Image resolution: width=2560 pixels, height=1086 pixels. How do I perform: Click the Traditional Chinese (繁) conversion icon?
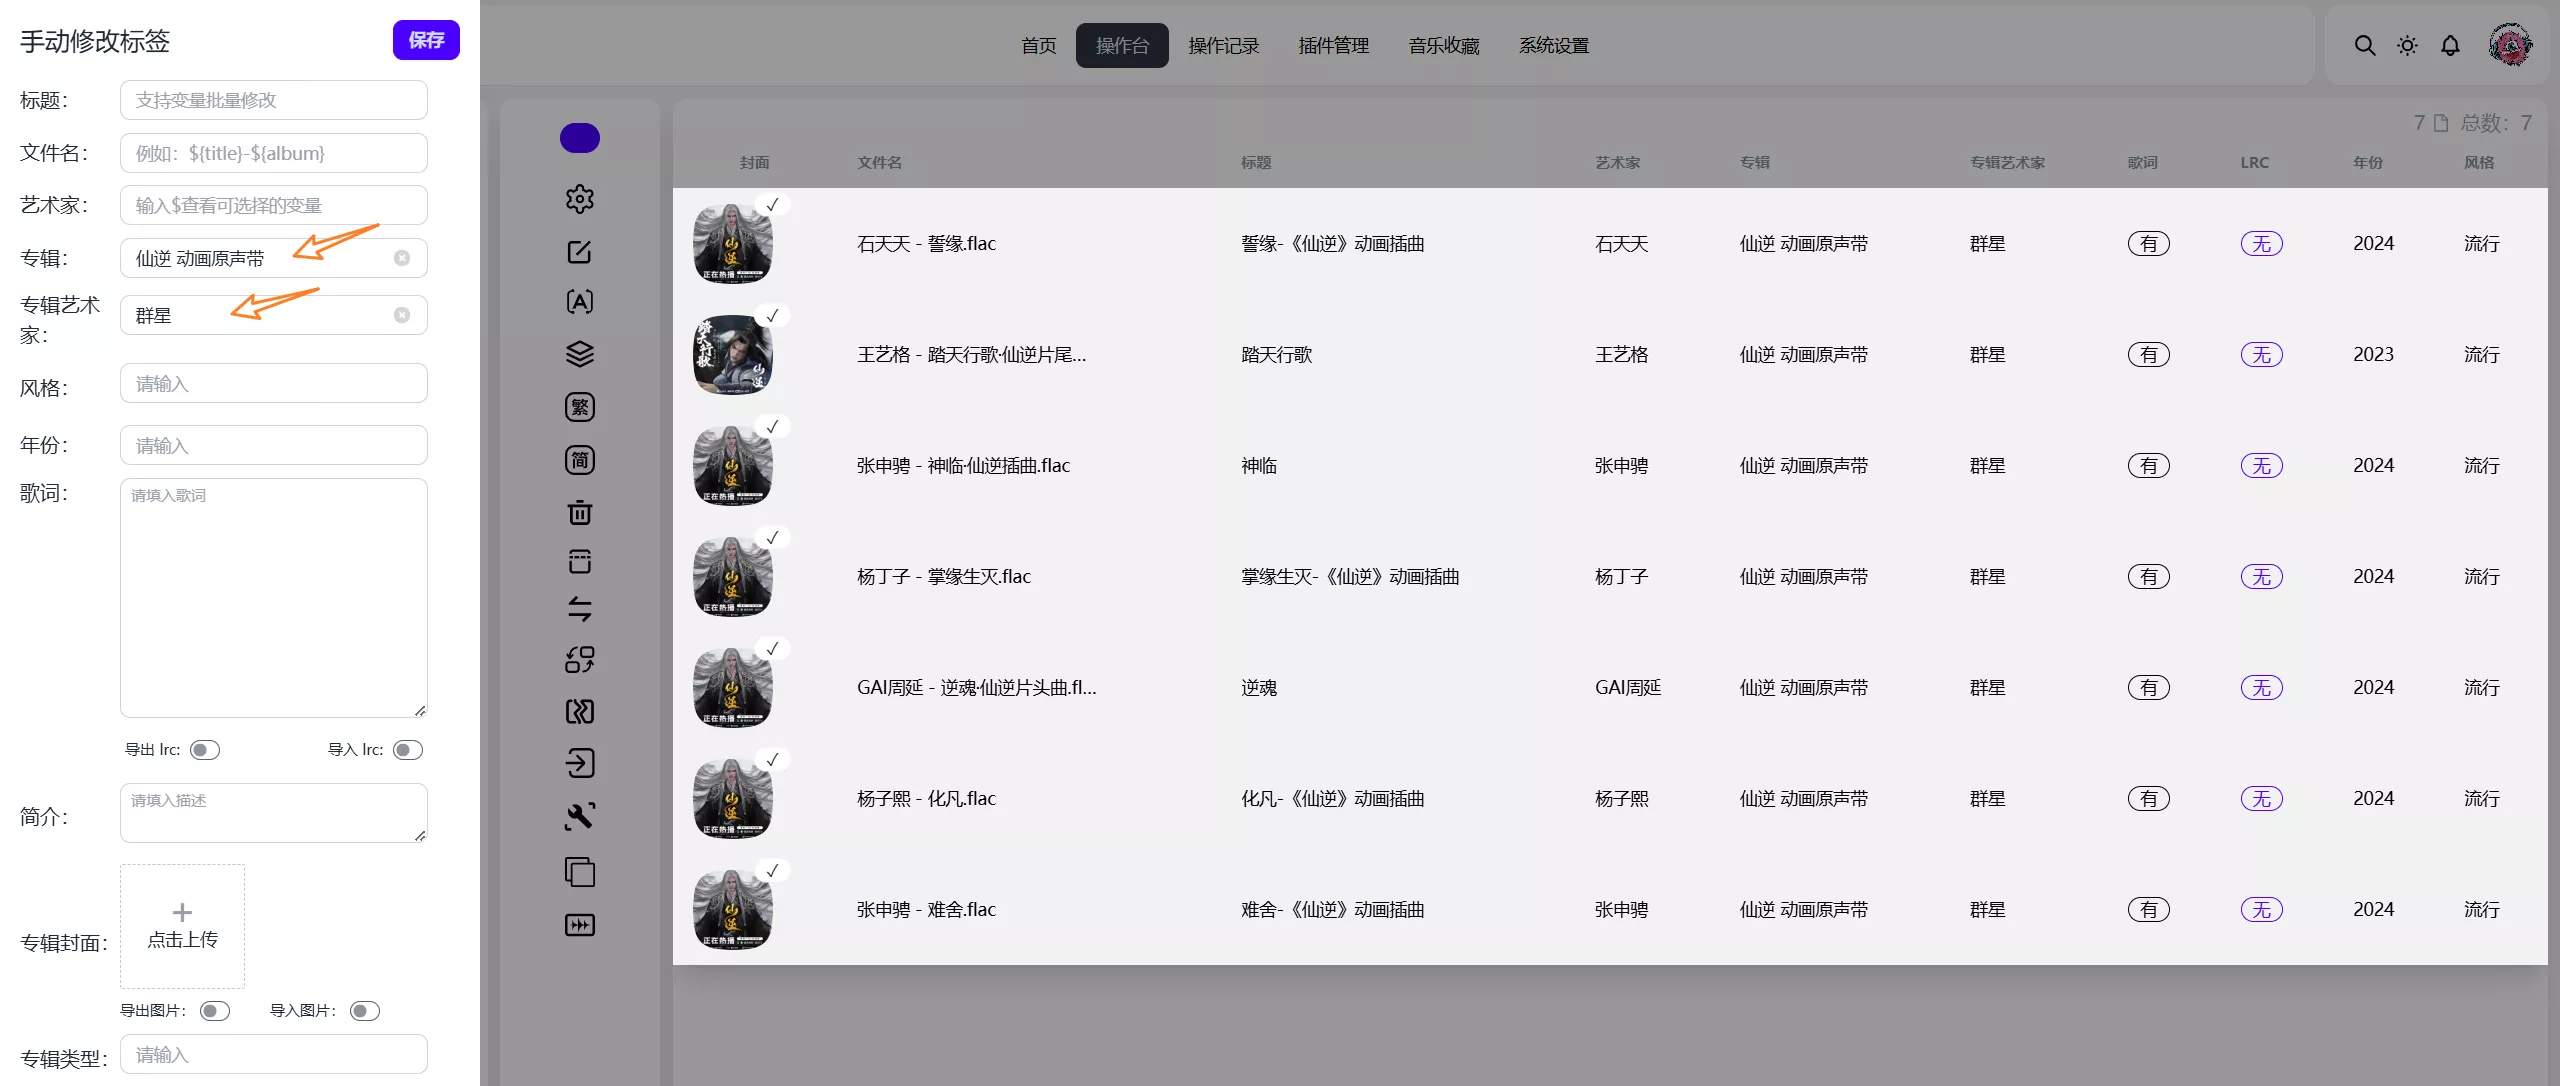[580, 407]
